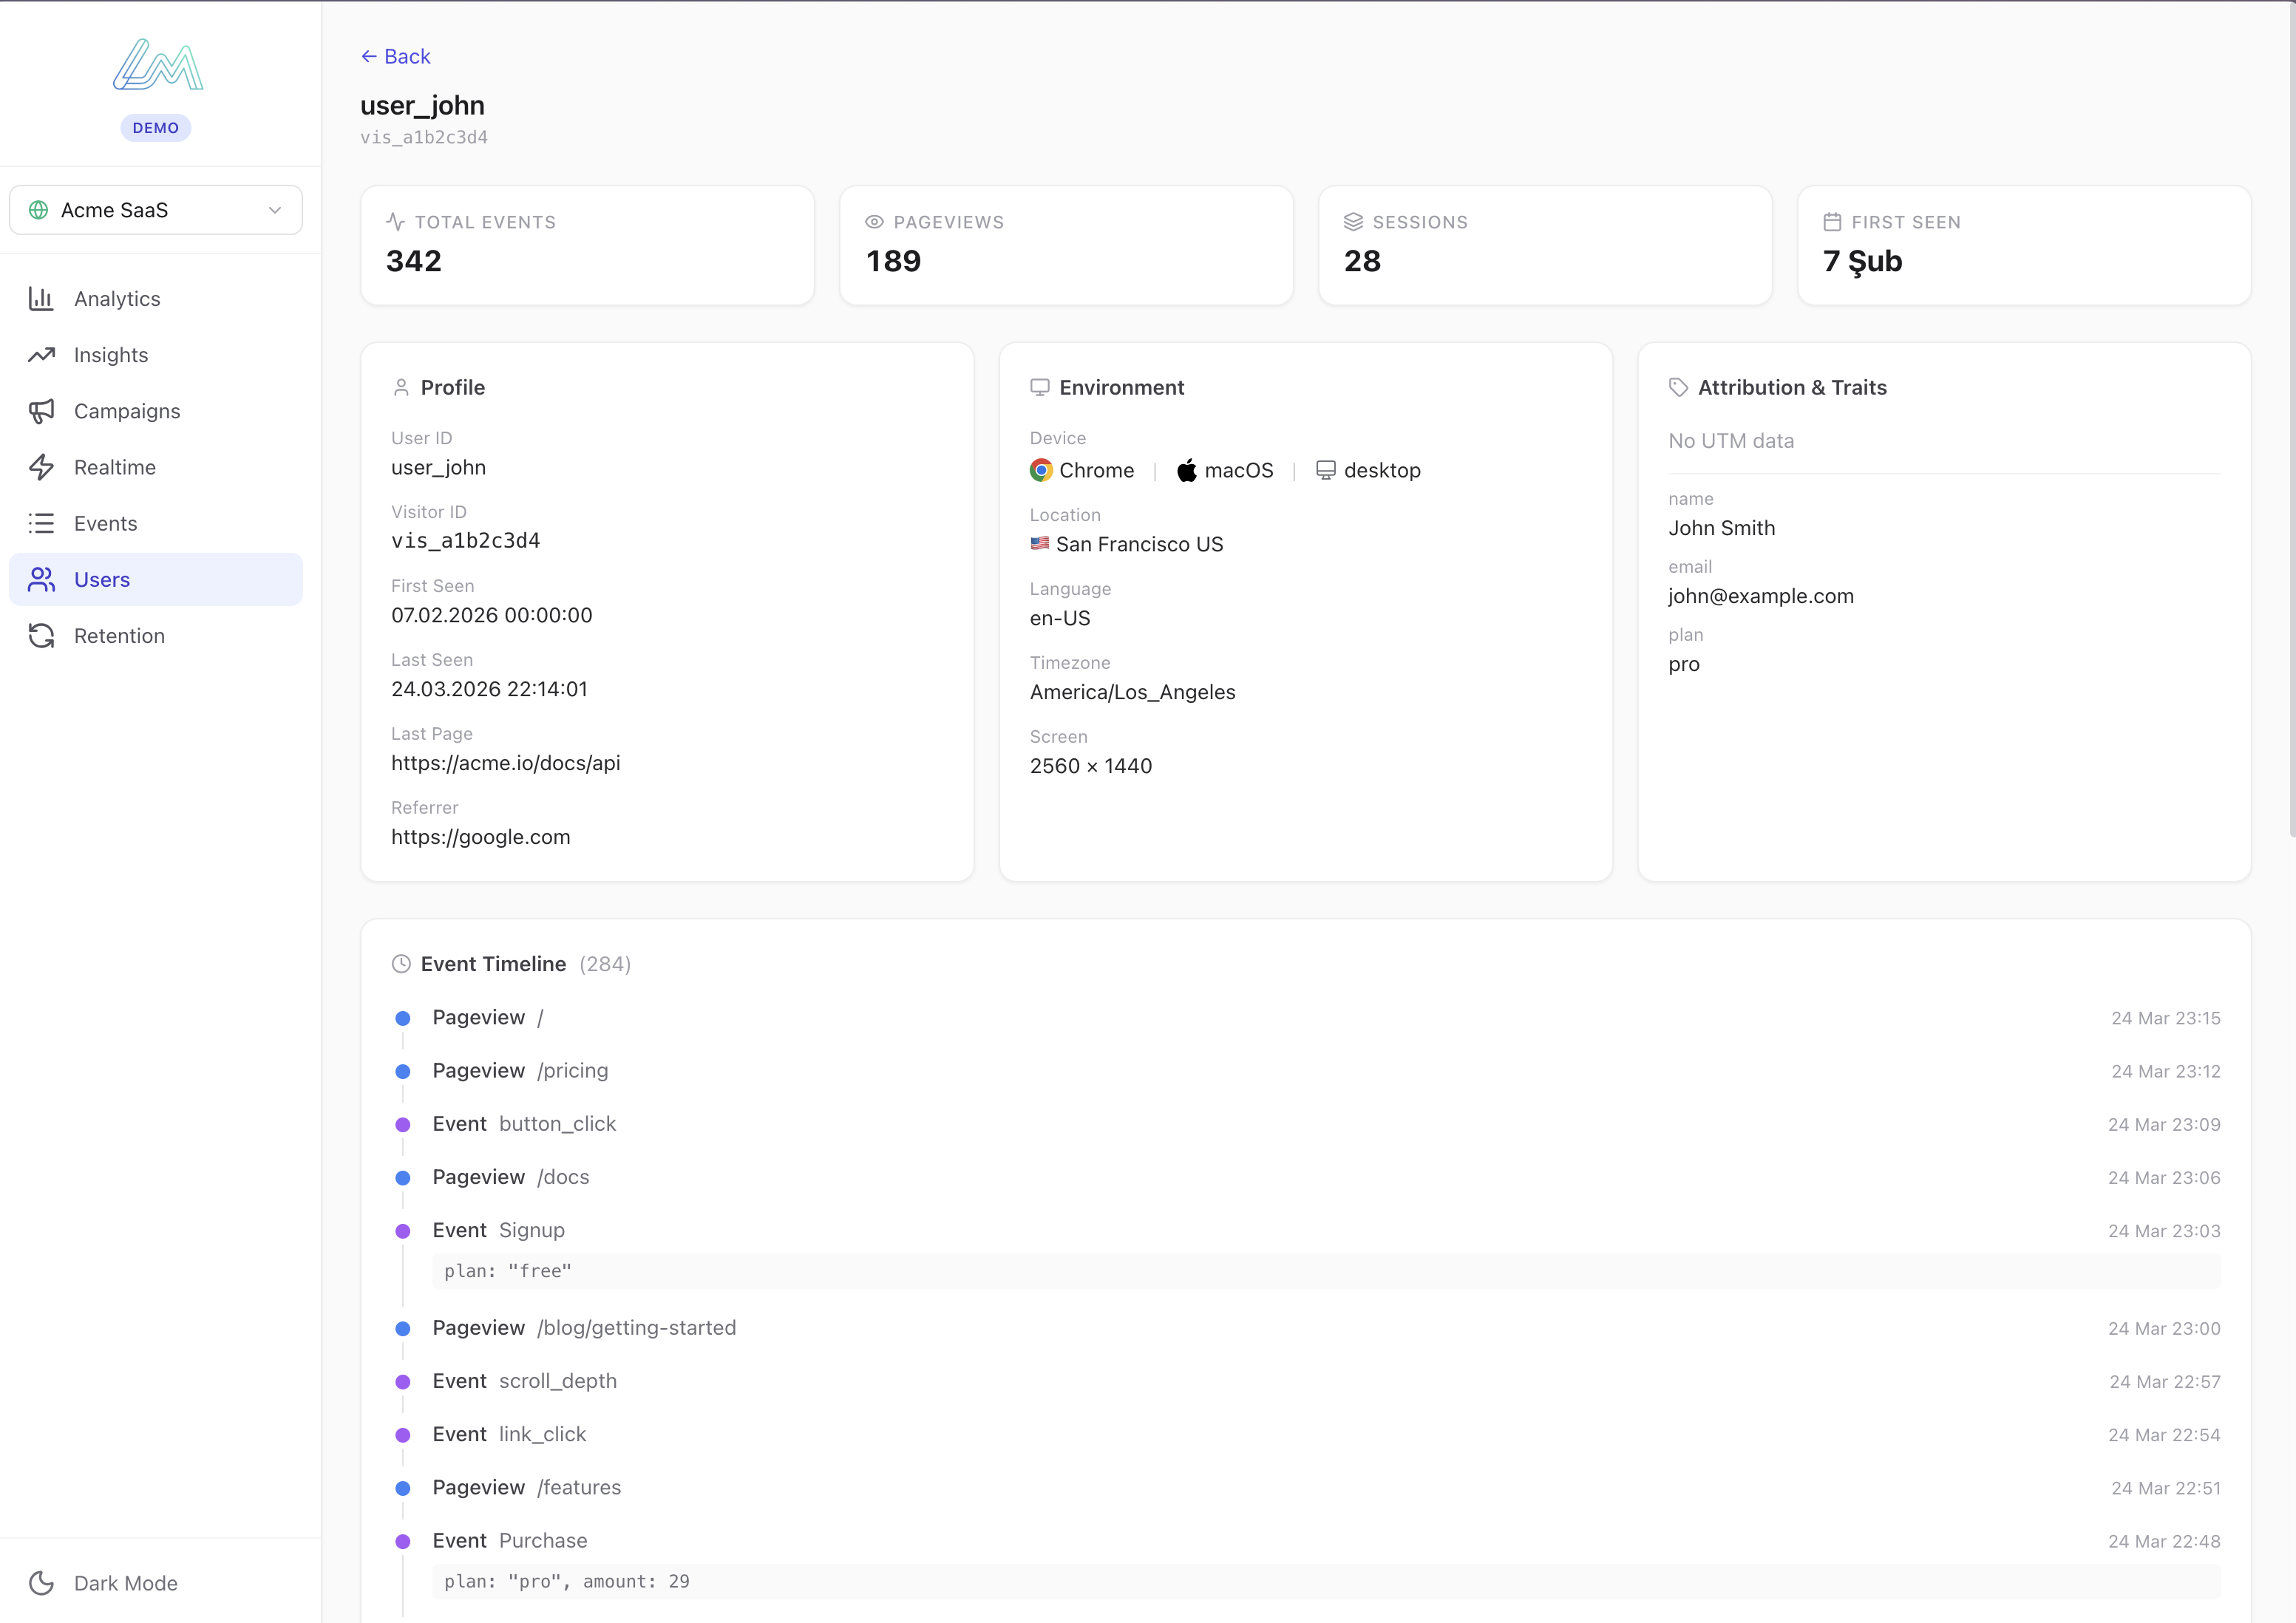Click the Sessions value 28

(1362, 261)
